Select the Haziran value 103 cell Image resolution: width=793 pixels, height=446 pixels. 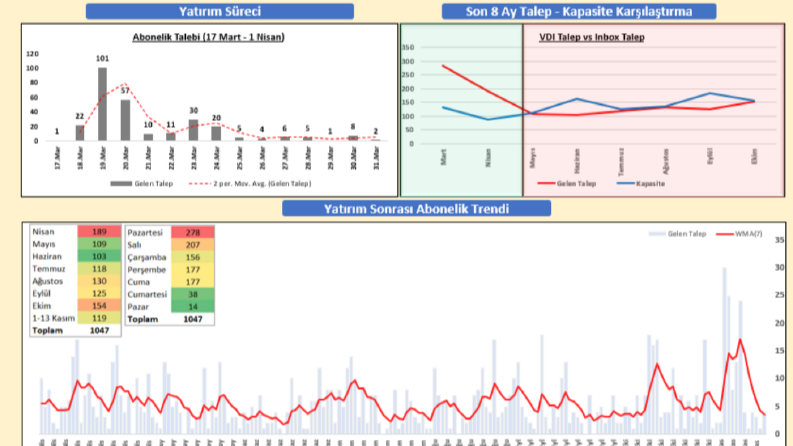click(99, 256)
